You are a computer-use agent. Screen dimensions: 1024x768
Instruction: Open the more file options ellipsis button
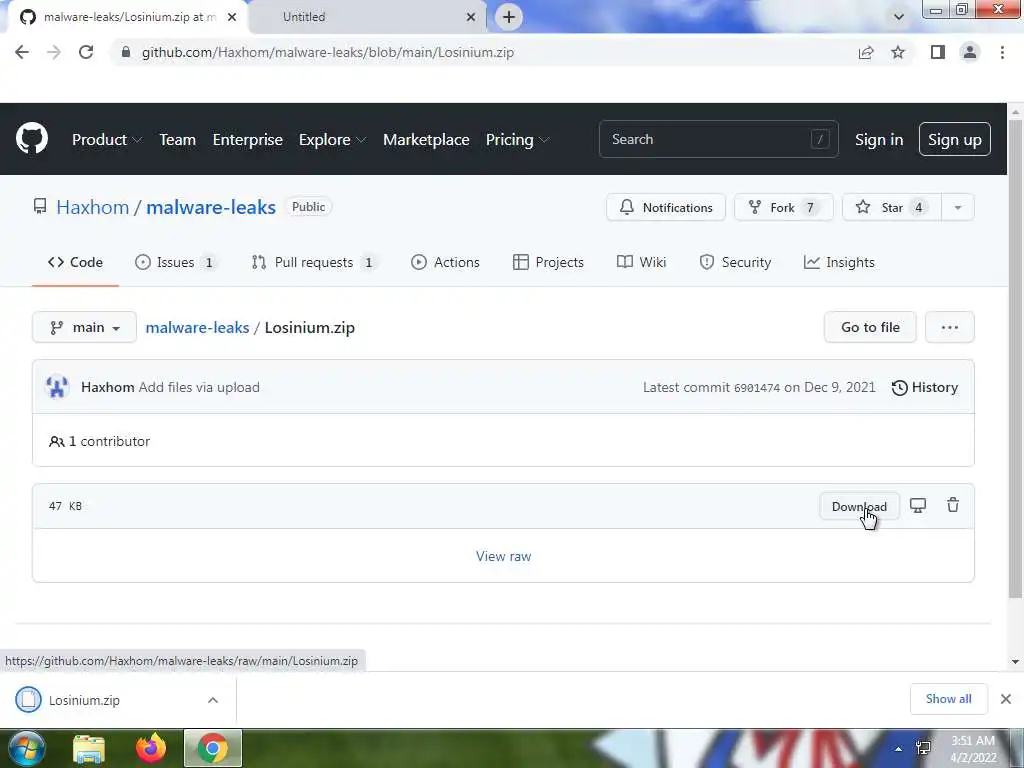pyautogui.click(x=950, y=327)
